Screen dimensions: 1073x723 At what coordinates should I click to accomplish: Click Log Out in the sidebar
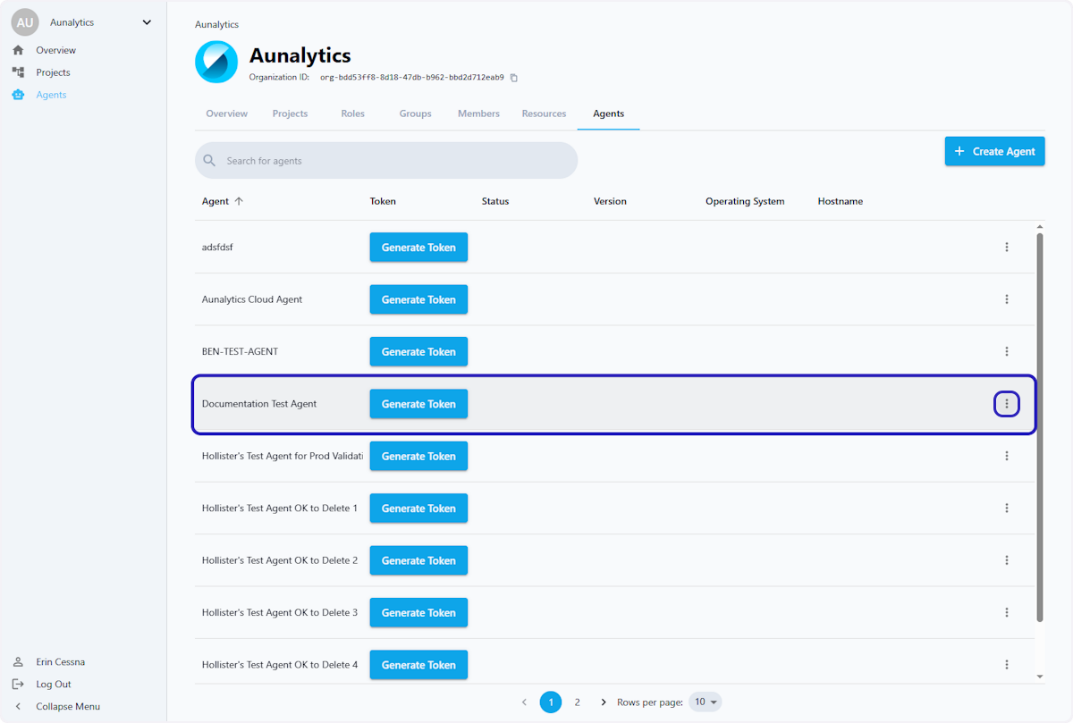[42, 684]
